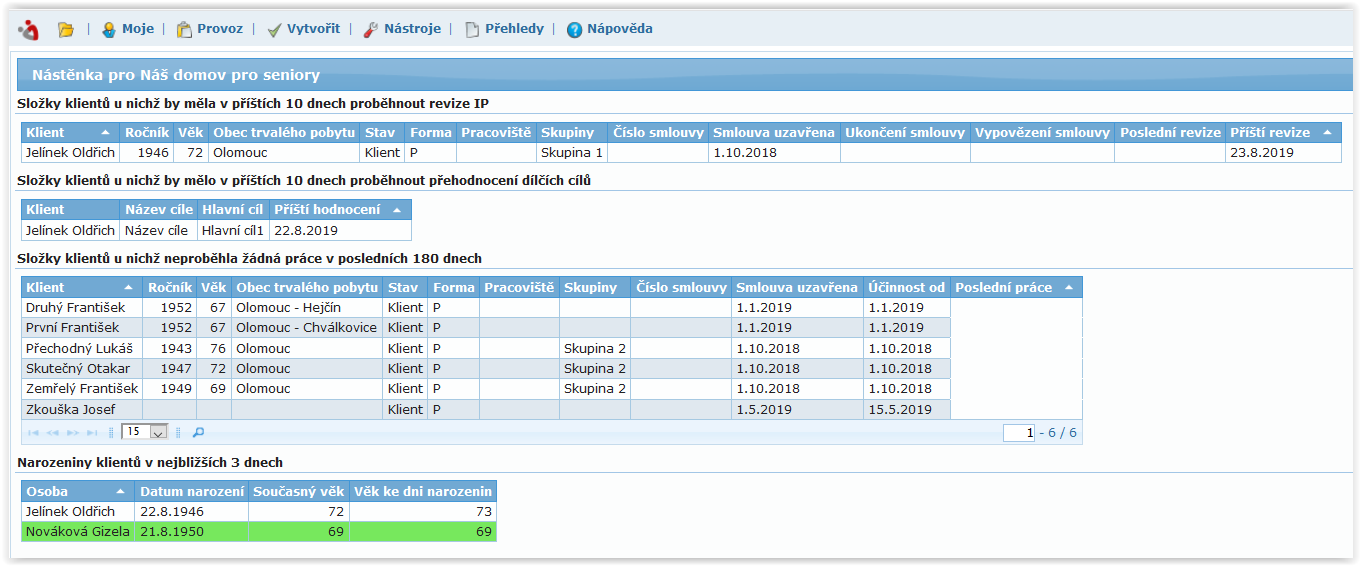The height and width of the screenshot is (566, 1361).
Task: Open the Provoz menu
Action: pos(209,29)
